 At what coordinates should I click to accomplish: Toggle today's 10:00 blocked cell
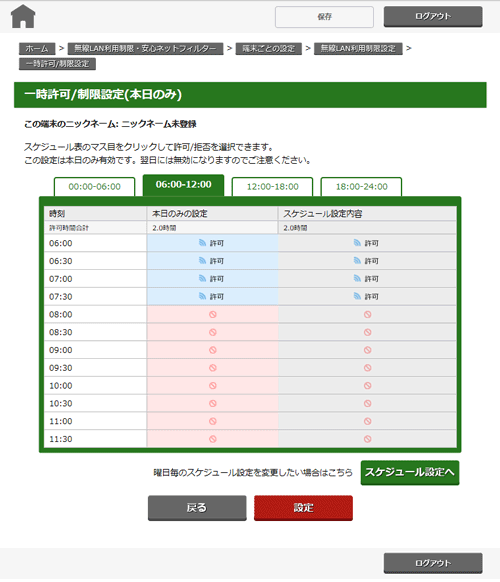click(212, 386)
